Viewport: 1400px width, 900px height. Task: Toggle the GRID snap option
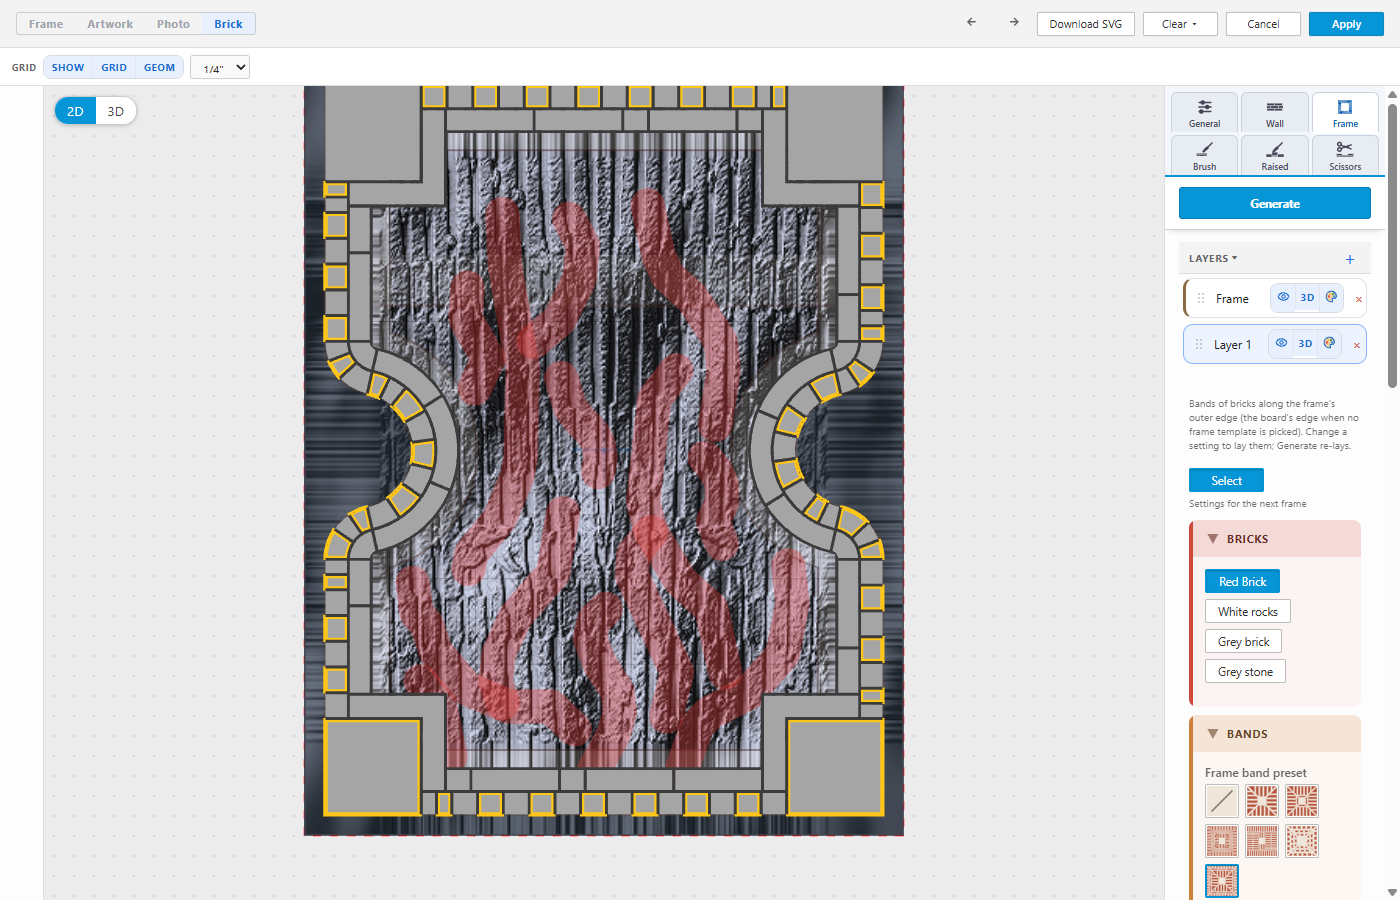click(x=114, y=67)
